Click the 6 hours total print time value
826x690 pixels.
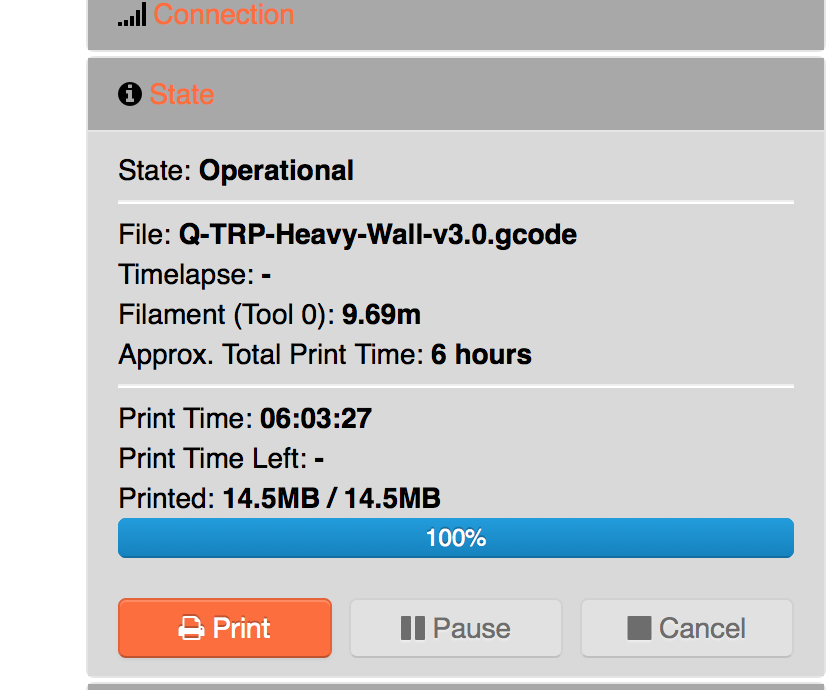[481, 355]
